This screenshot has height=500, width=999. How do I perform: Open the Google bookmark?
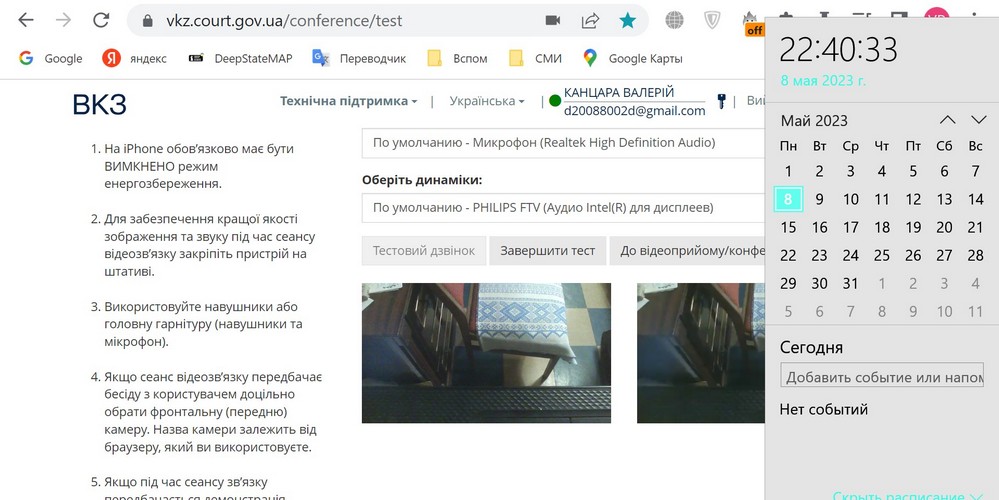51,59
